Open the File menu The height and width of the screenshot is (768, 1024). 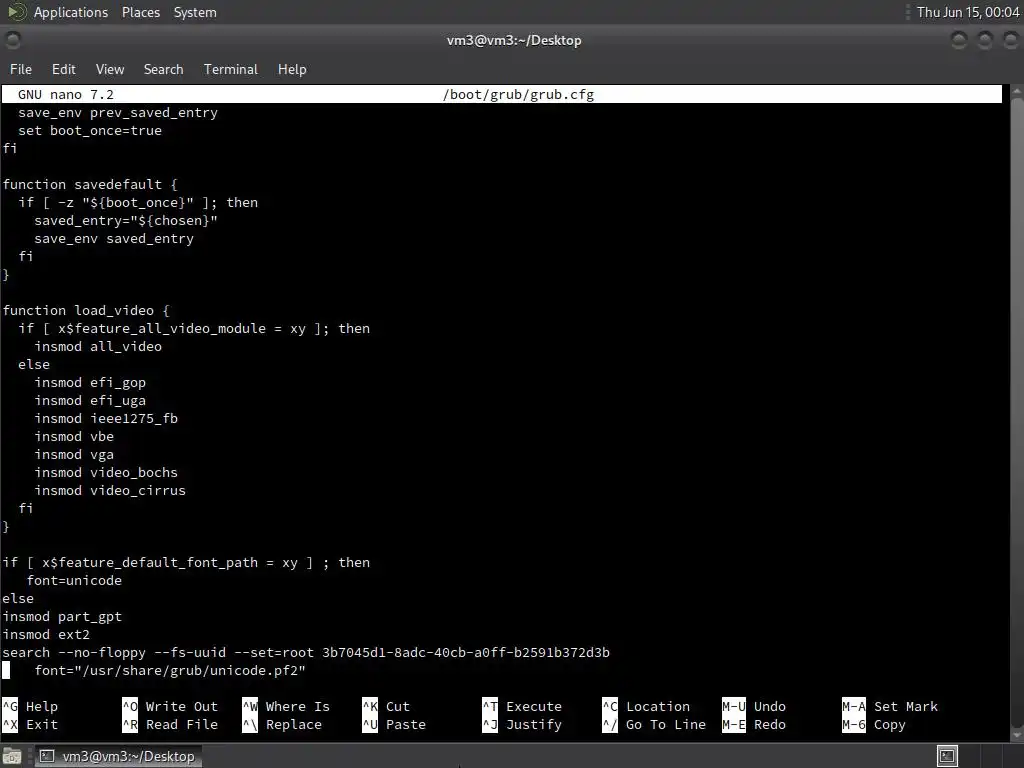(20, 69)
